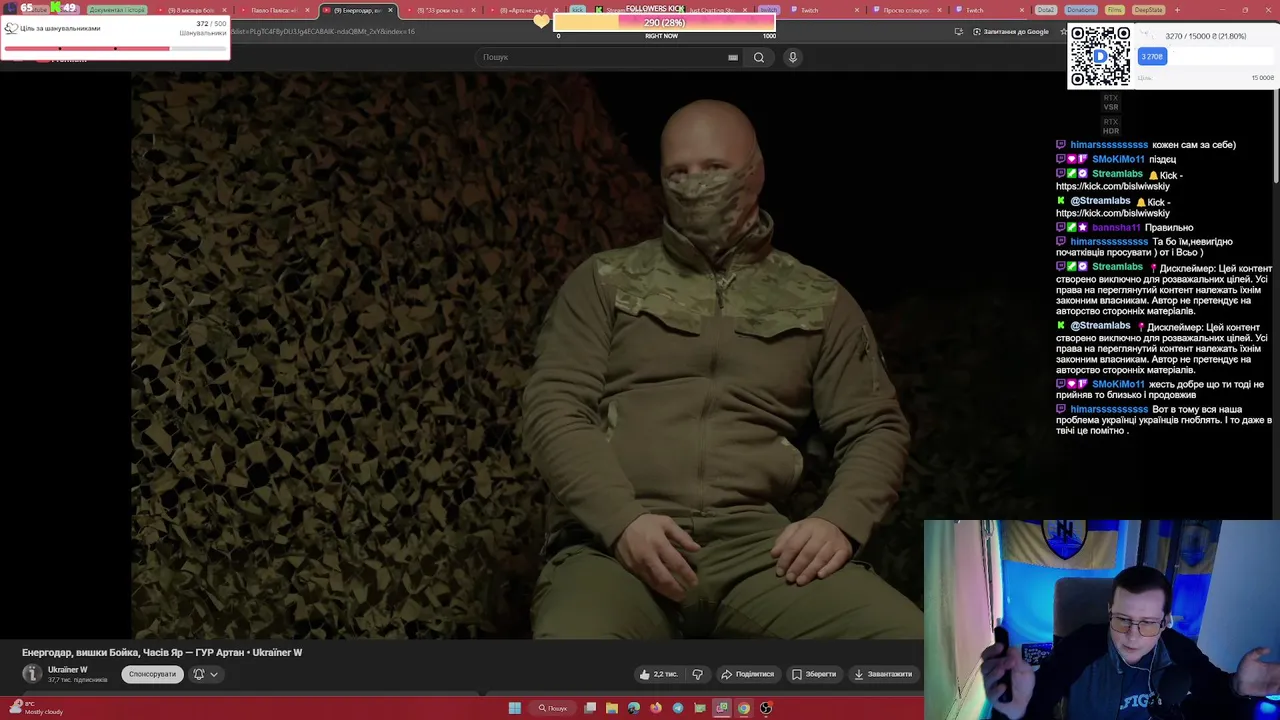Close the Енергодар browser tab
The height and width of the screenshot is (720, 1280).
tap(390, 10)
